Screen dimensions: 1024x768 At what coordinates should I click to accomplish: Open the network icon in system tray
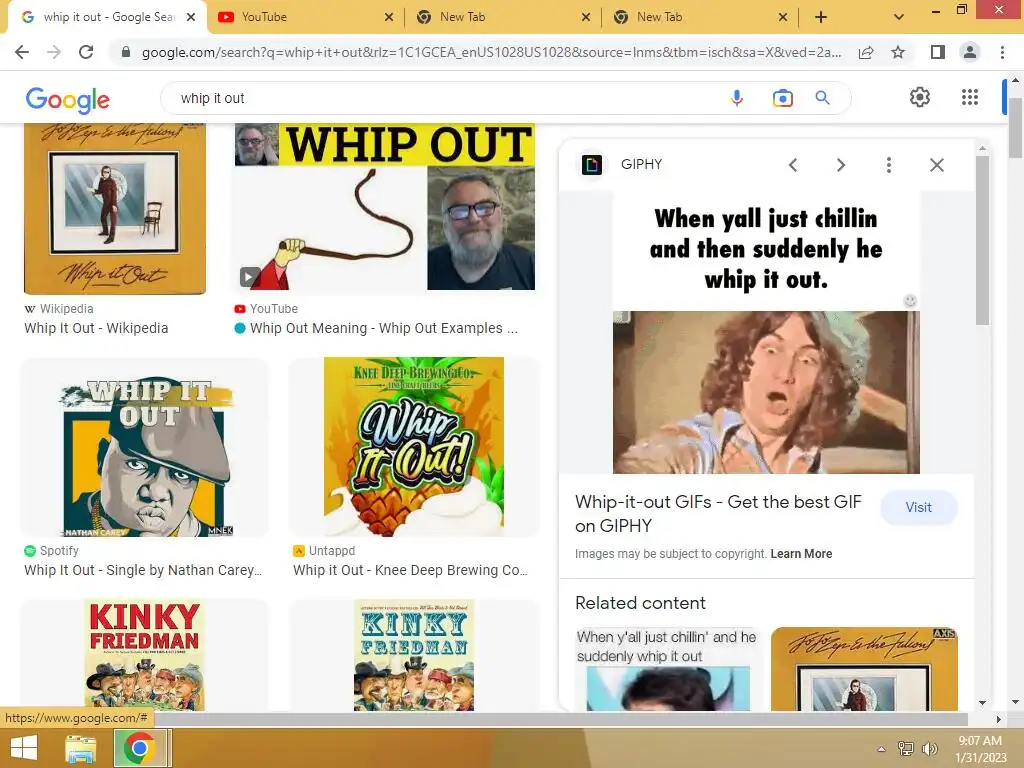(906, 748)
